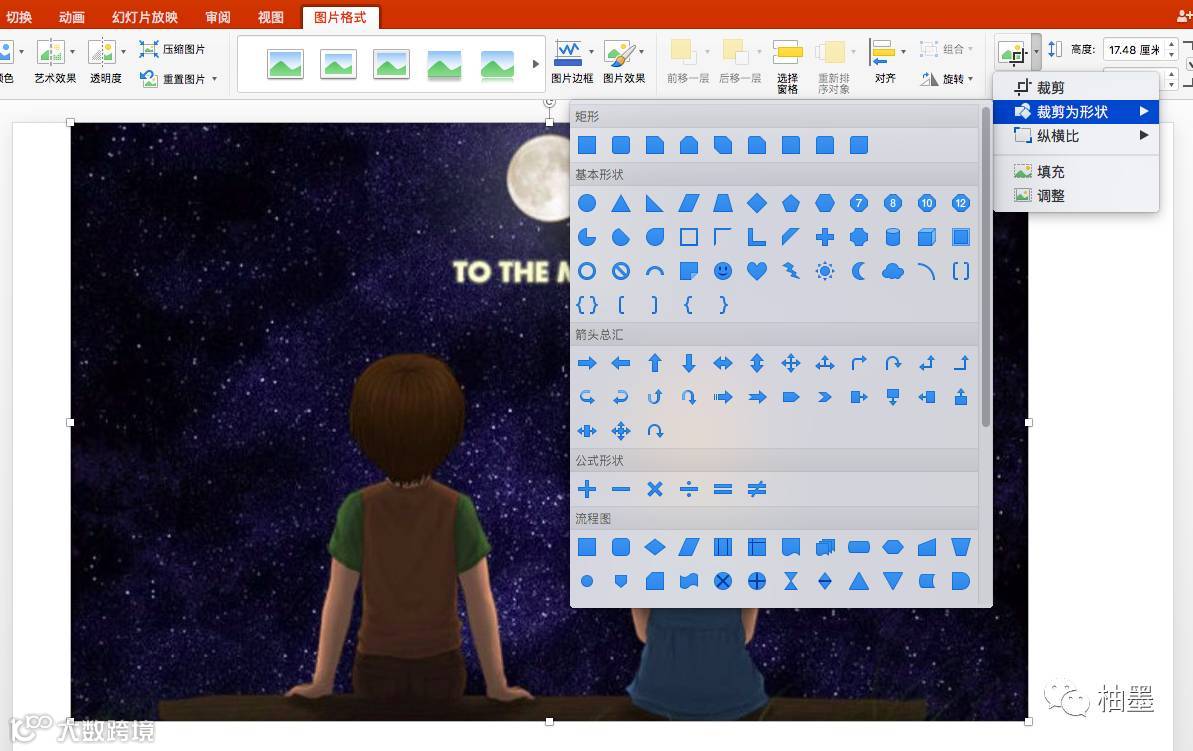Expand the picture styles gallery arrow
The width and height of the screenshot is (1193, 751).
pos(536,65)
